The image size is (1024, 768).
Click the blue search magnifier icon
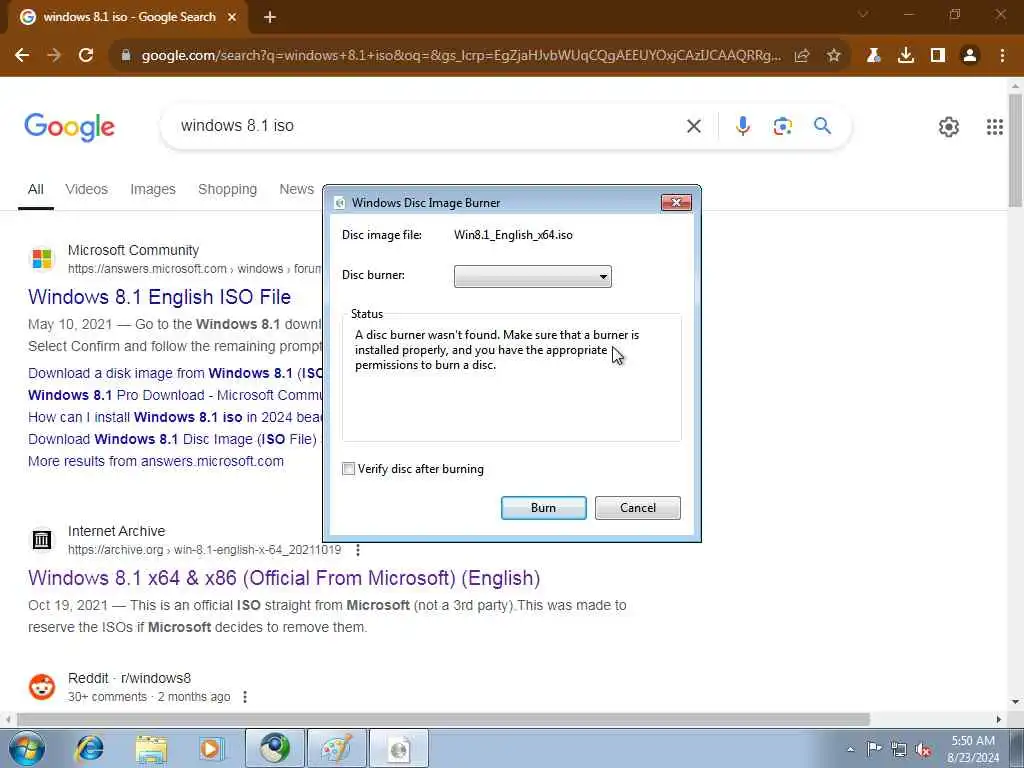[x=822, y=125]
